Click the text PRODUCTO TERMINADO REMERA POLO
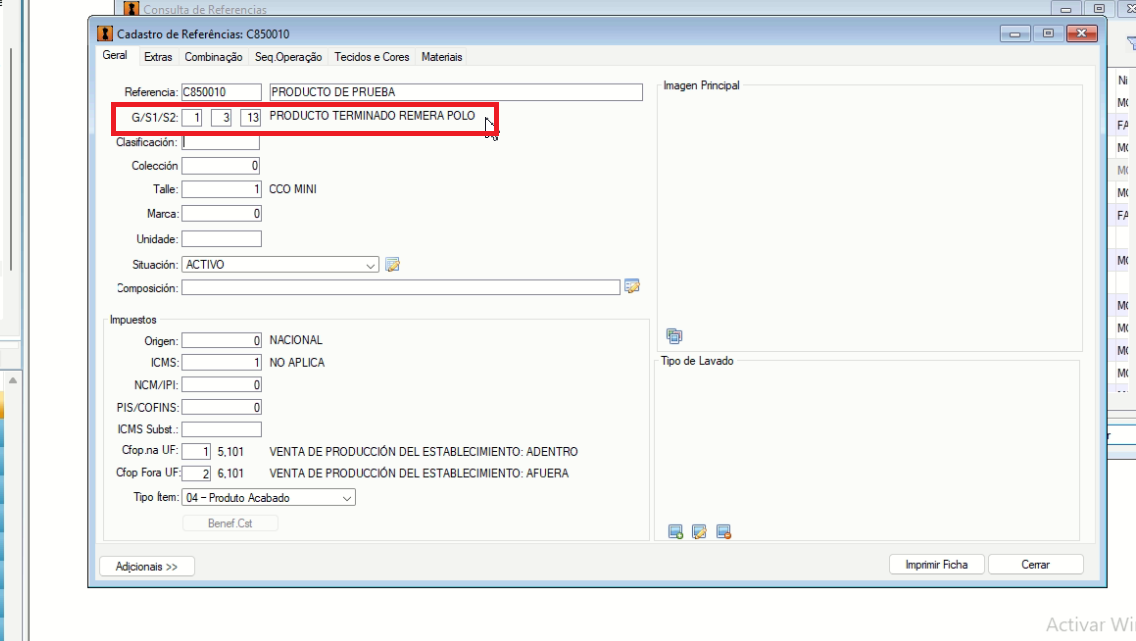The height and width of the screenshot is (641, 1136). click(x=372, y=116)
